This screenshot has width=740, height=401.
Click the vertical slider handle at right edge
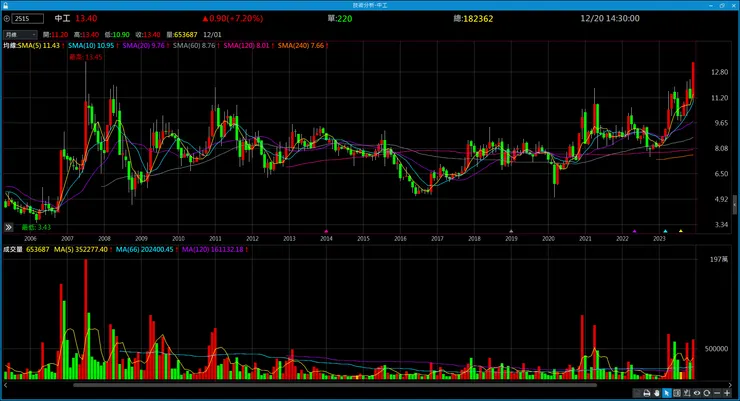tap(735, 205)
